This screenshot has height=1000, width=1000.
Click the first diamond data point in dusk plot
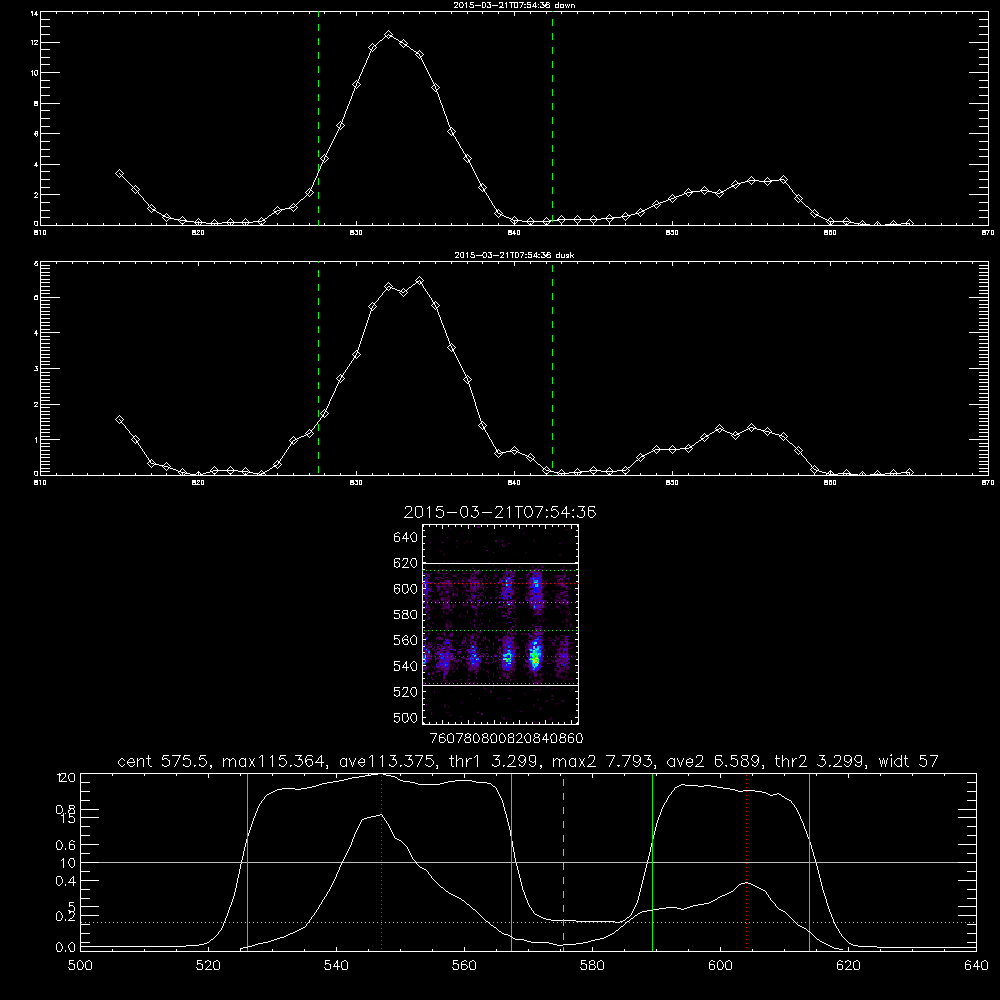[119, 420]
